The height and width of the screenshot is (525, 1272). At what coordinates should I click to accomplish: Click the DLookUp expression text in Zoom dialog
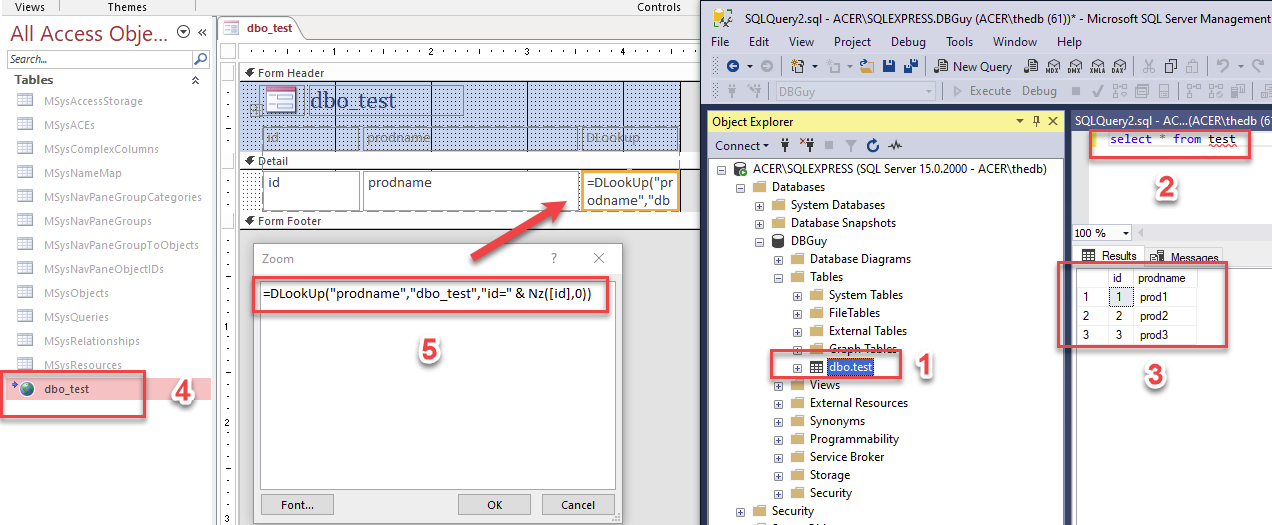click(x=428, y=295)
